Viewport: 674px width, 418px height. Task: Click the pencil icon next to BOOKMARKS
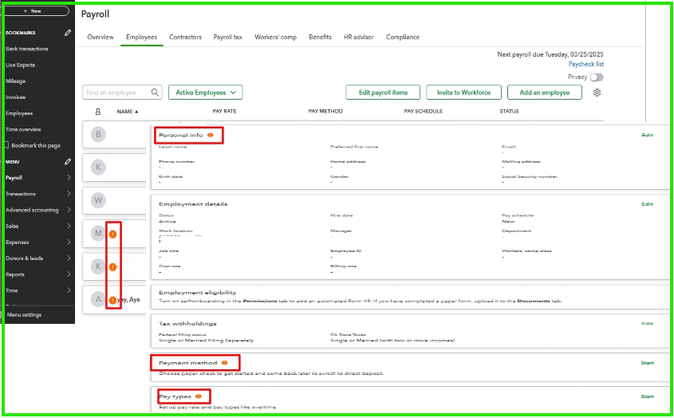[67, 33]
